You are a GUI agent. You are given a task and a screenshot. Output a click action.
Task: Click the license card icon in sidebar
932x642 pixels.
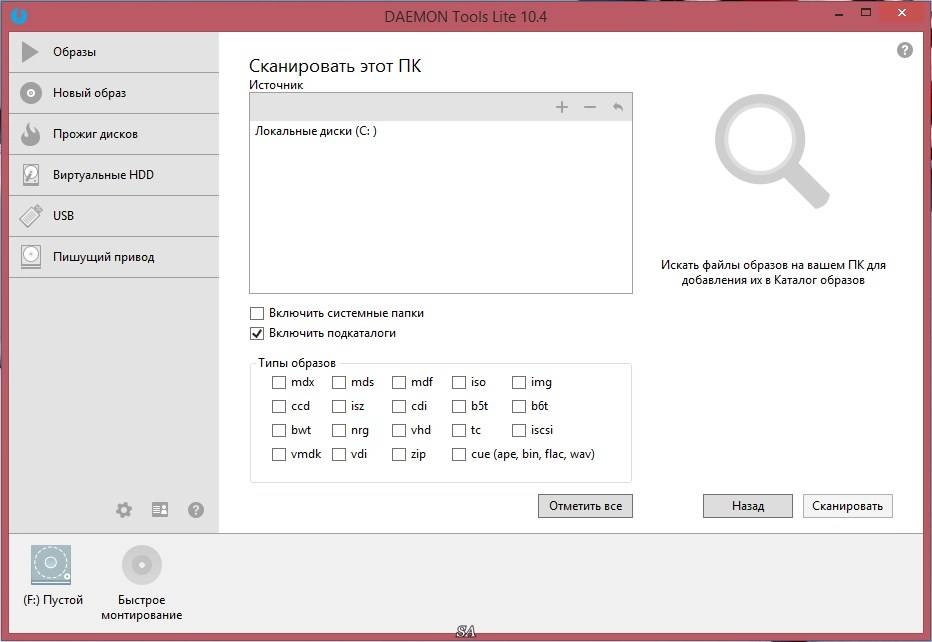(160, 509)
